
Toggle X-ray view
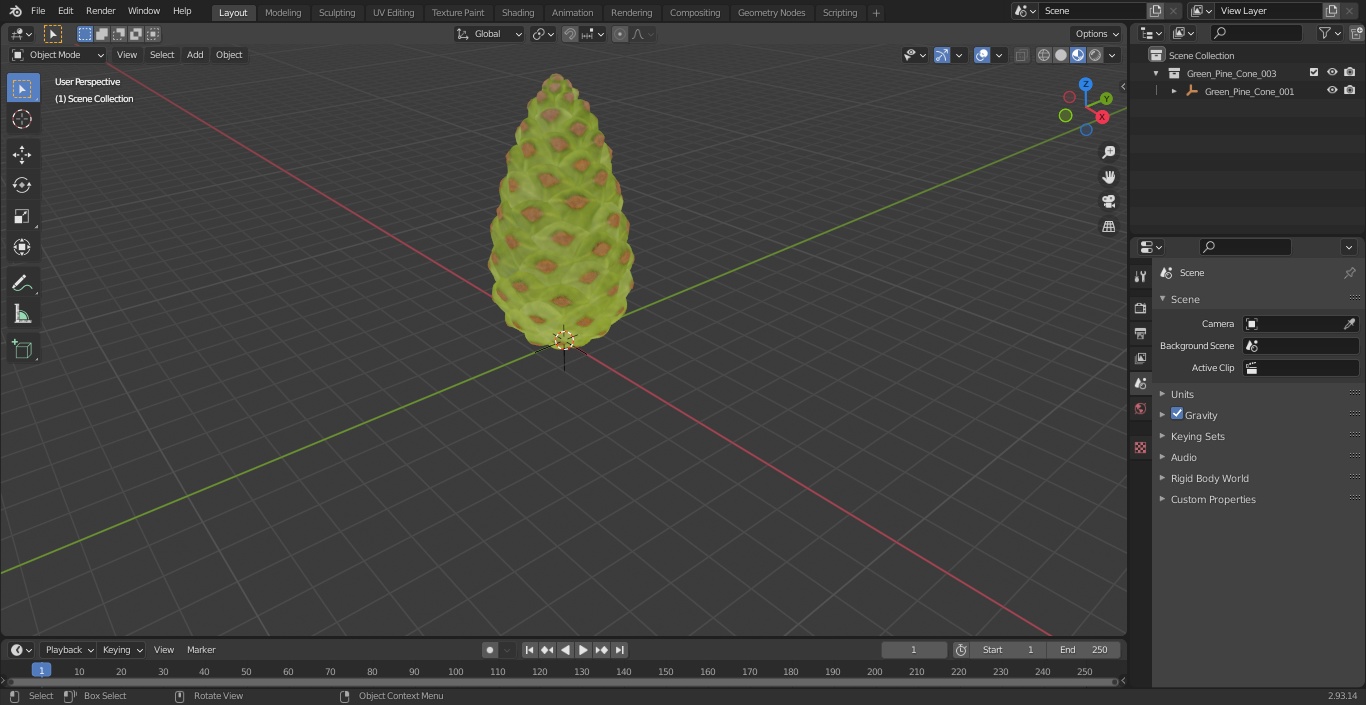pyautogui.click(x=1021, y=55)
